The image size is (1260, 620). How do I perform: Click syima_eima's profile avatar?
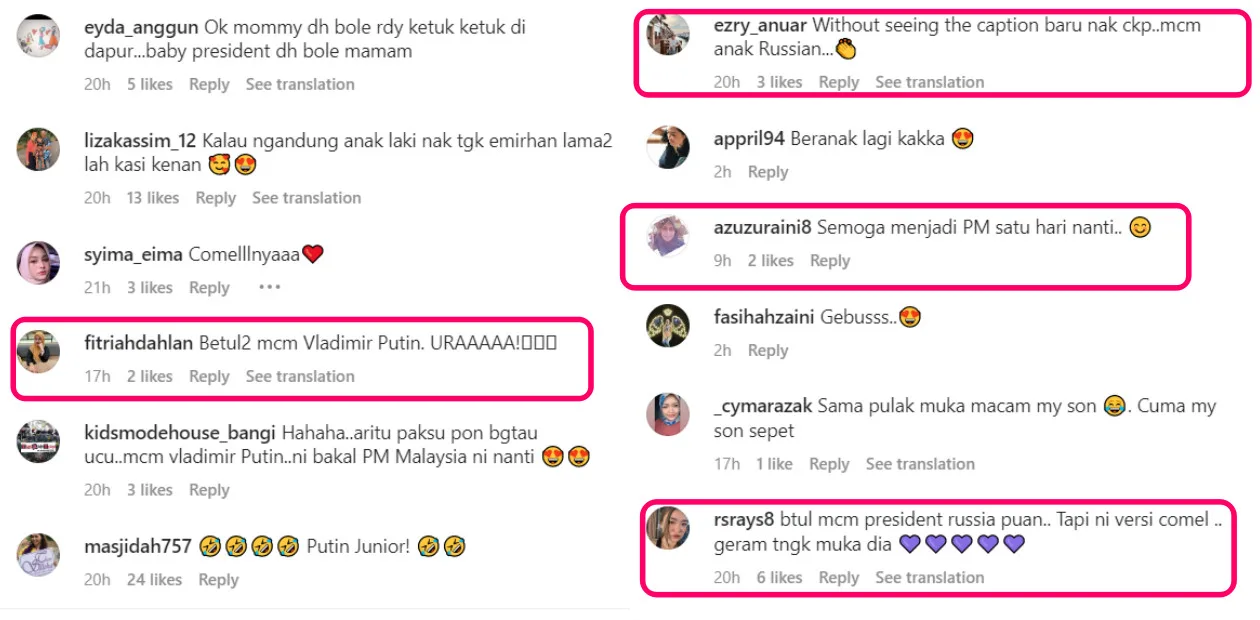coord(39,263)
